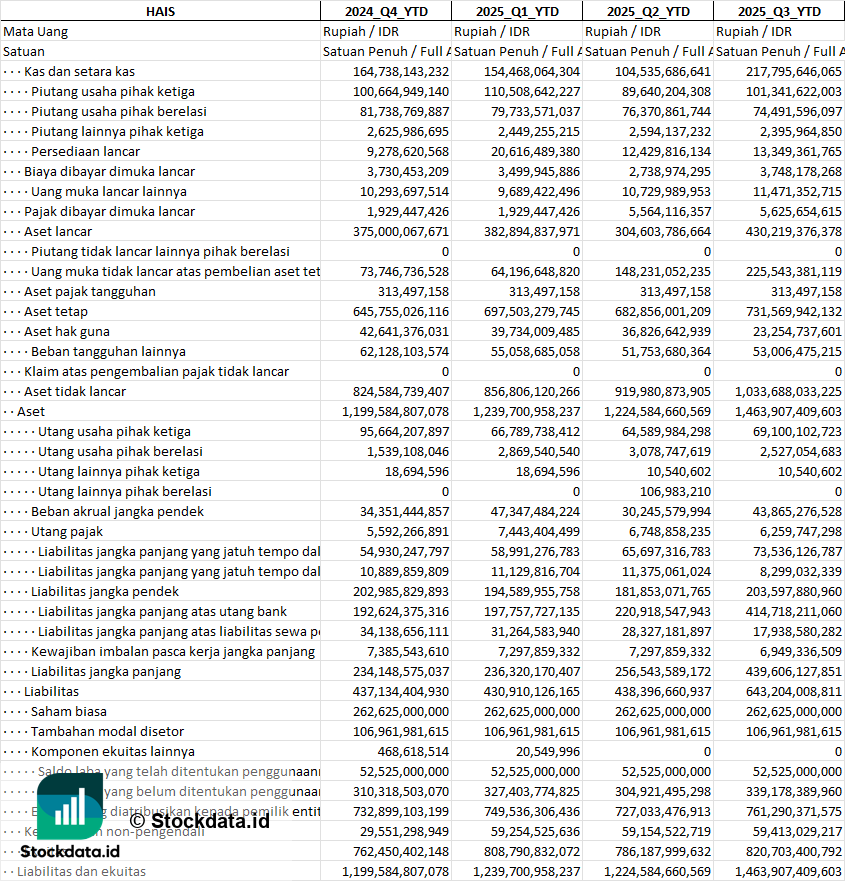The width and height of the screenshot is (845, 881).
Task: Select Liabilitas dan ekuitas label
Action: coord(81,871)
